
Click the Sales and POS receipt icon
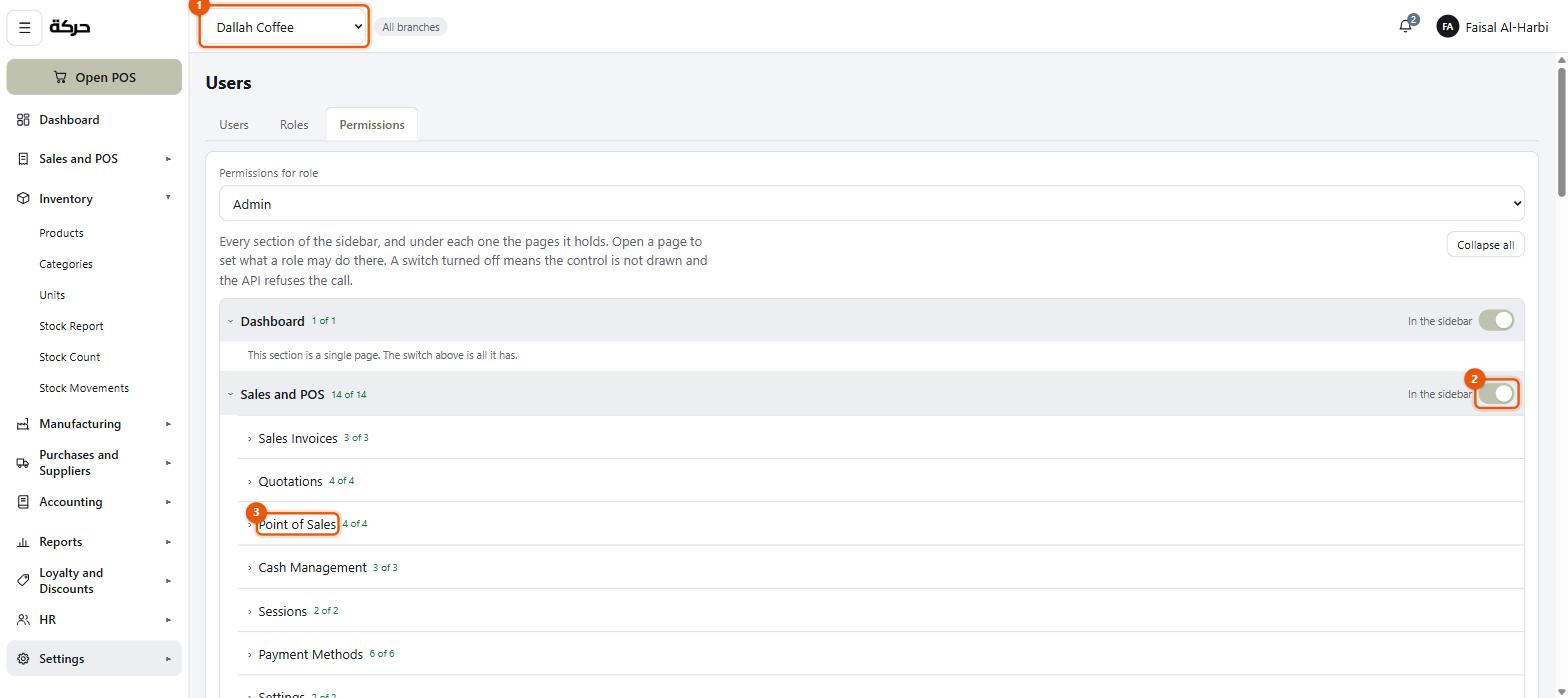pos(23,159)
